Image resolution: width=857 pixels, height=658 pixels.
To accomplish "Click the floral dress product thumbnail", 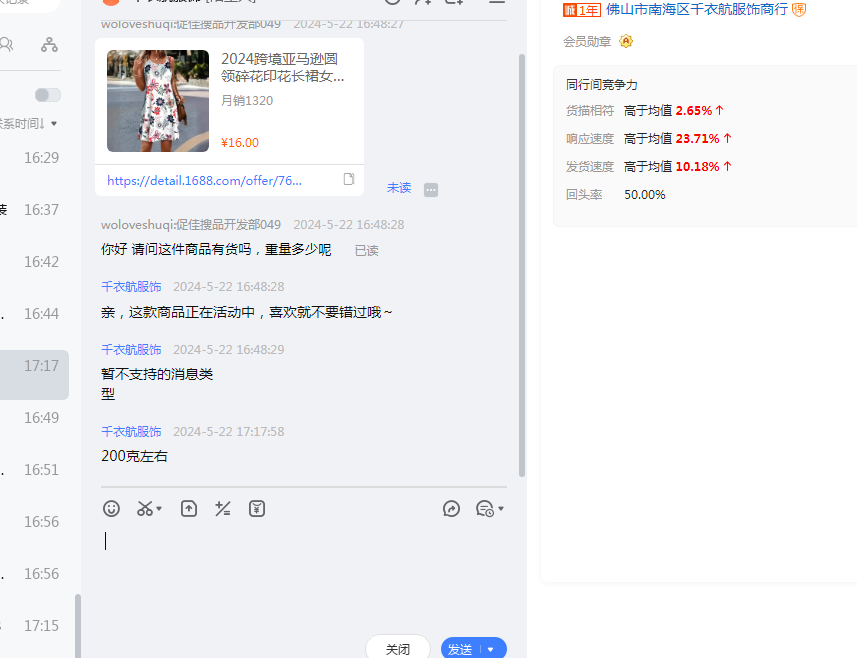I will point(158,101).
